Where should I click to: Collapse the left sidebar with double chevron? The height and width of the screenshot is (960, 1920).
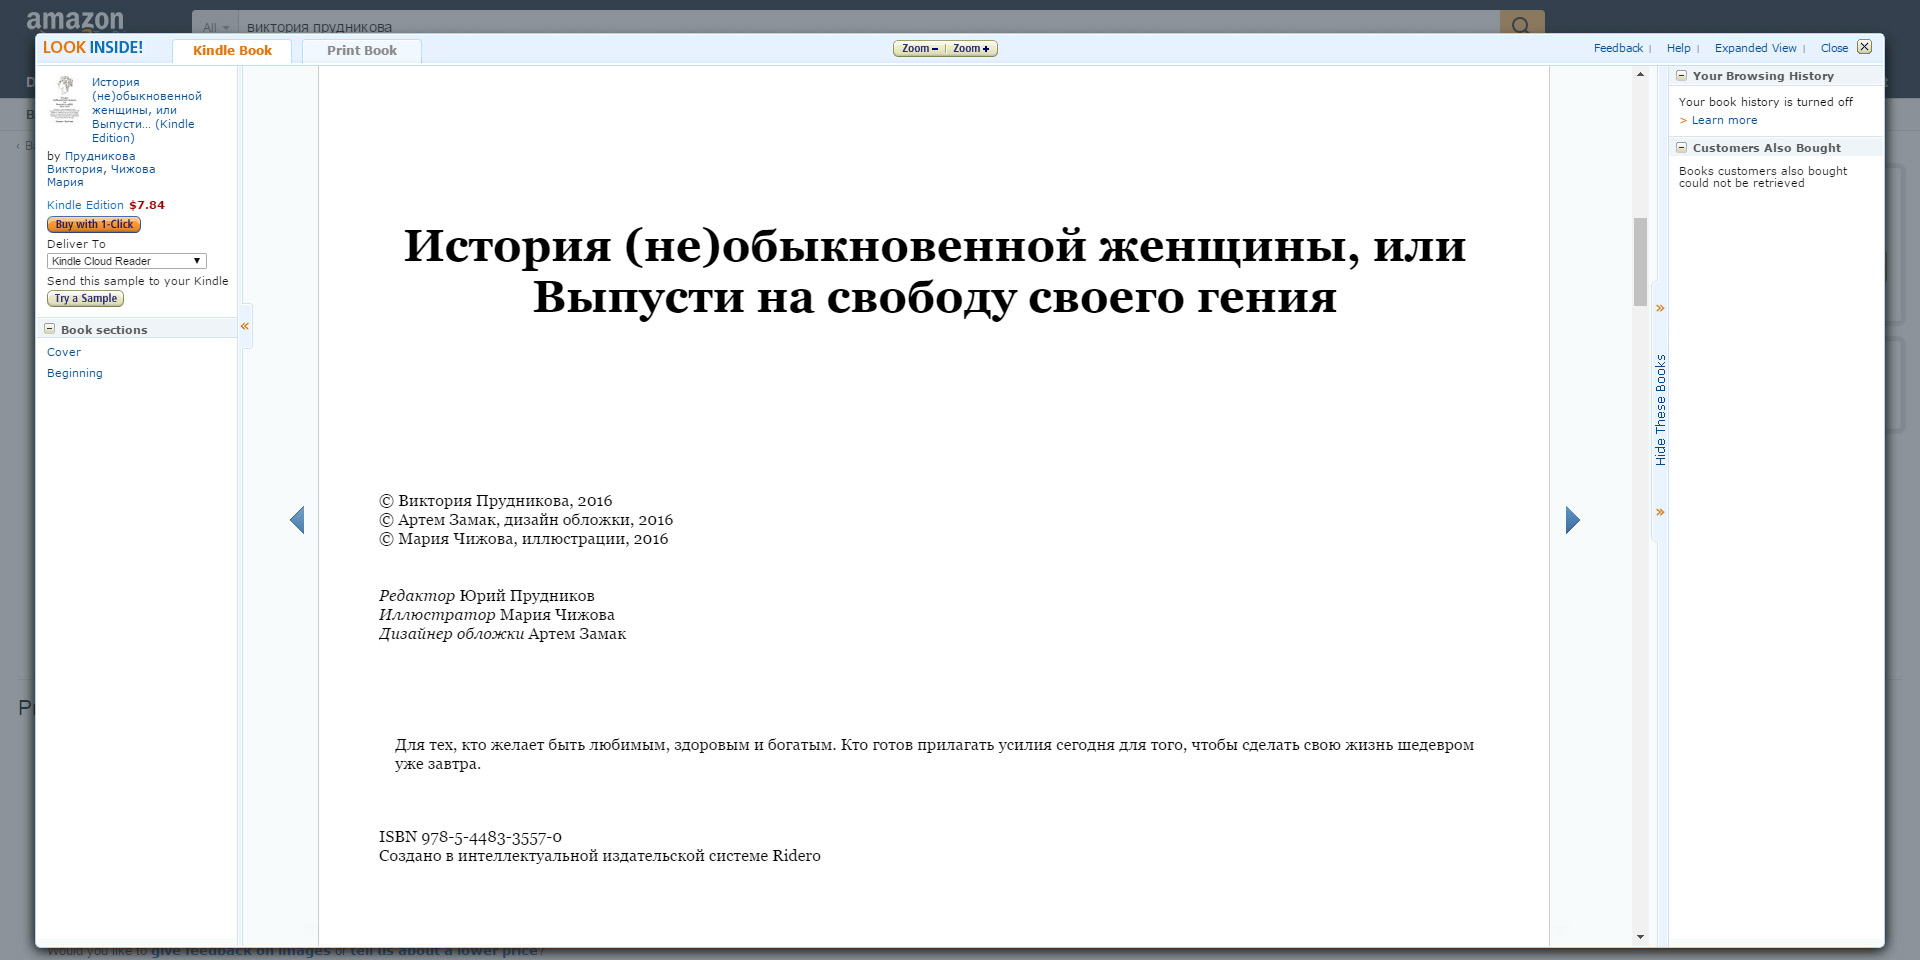click(244, 327)
